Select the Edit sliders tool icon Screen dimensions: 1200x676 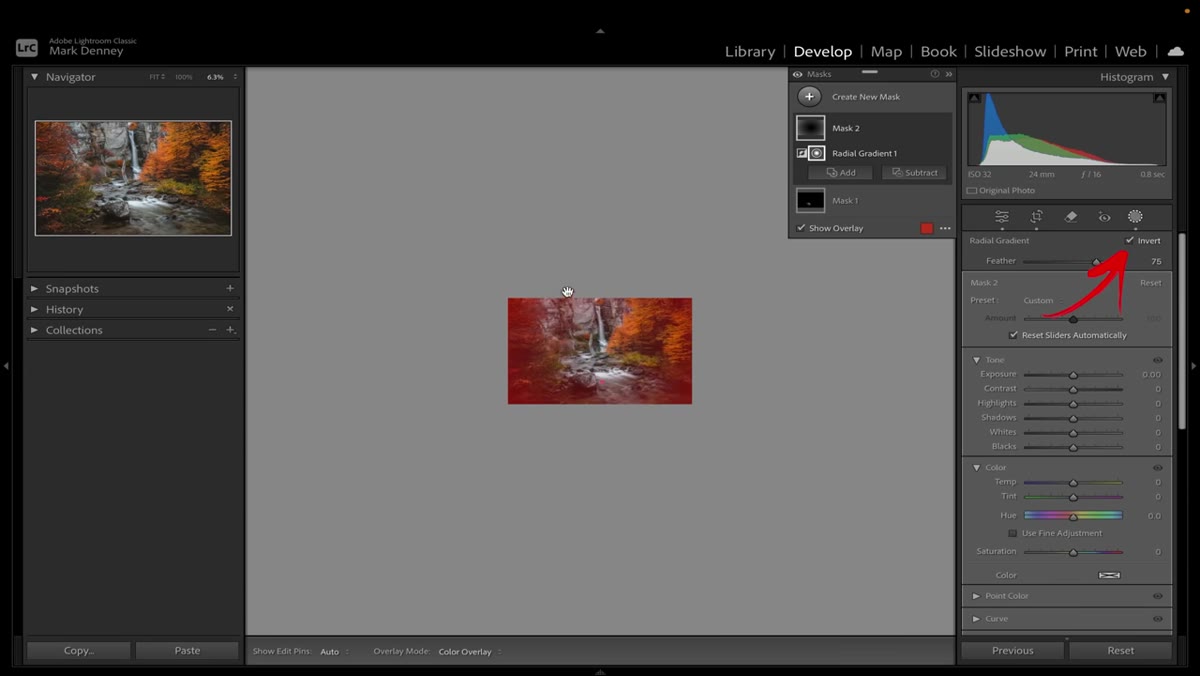coord(1001,217)
